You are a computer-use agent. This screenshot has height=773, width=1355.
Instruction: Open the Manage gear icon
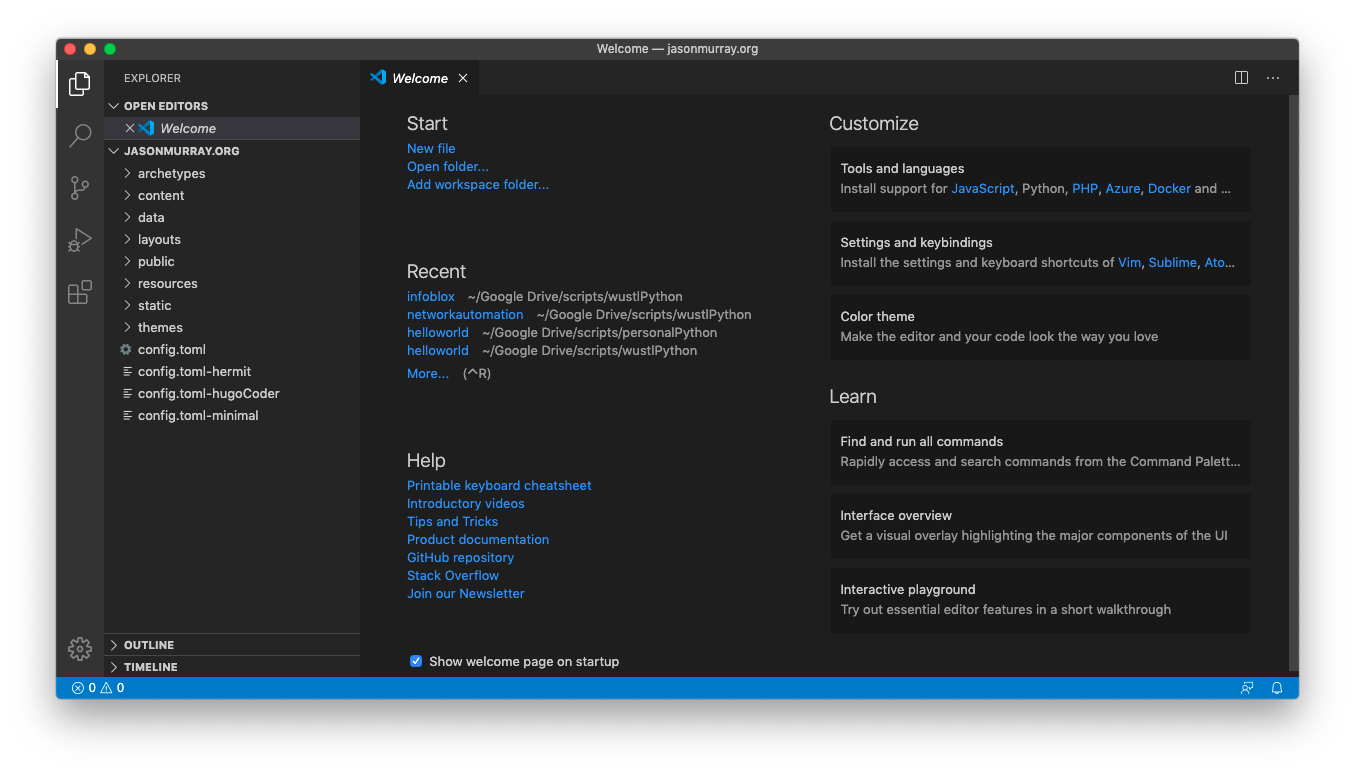click(80, 649)
